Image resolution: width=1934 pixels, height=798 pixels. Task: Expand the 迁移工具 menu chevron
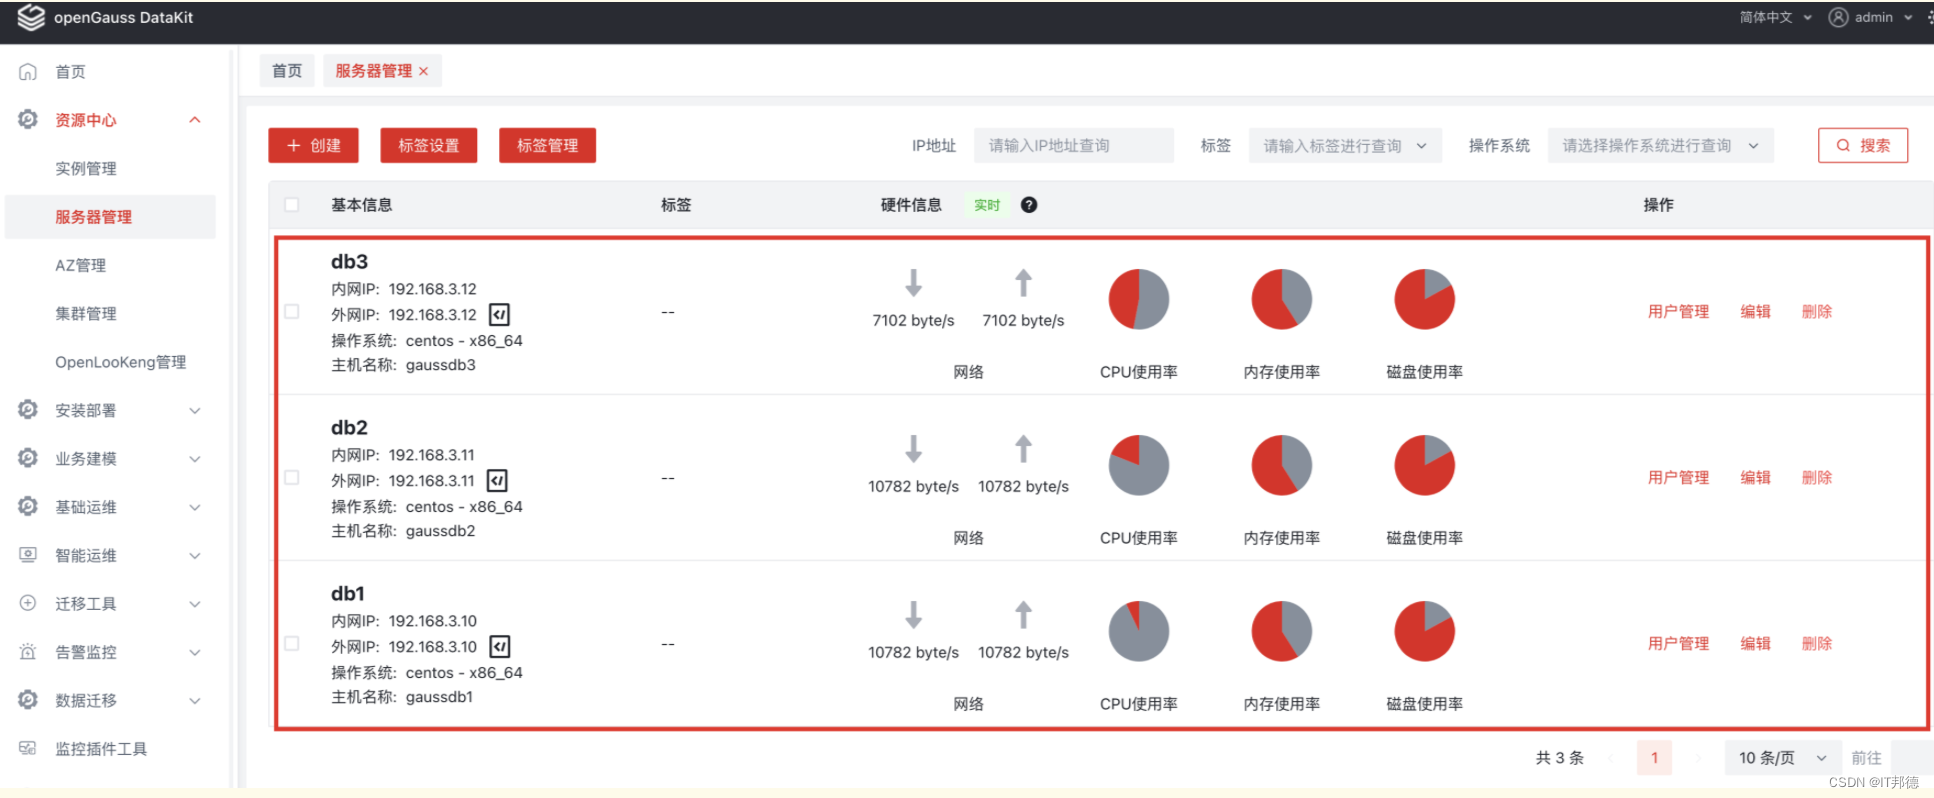coord(195,604)
